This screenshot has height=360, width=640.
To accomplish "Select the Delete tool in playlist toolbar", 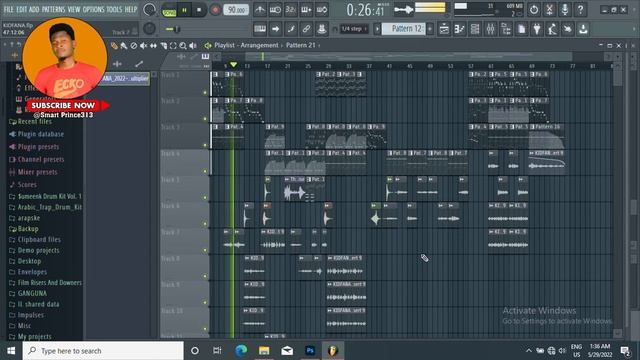I will pos(134,46).
